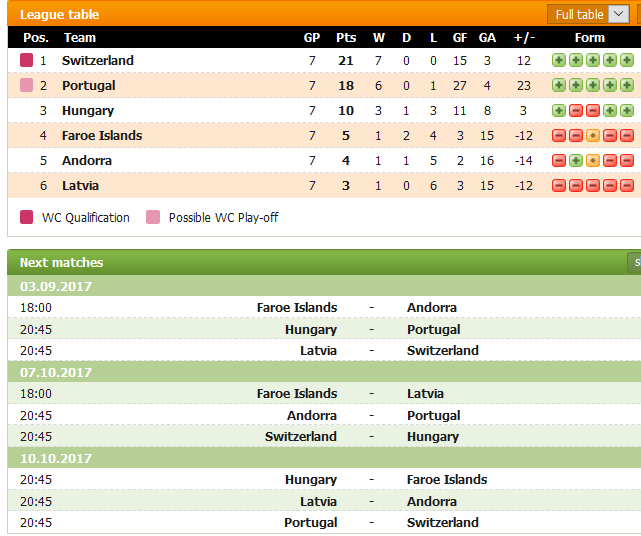Click Andorra's orange draw form icon

[593, 161]
